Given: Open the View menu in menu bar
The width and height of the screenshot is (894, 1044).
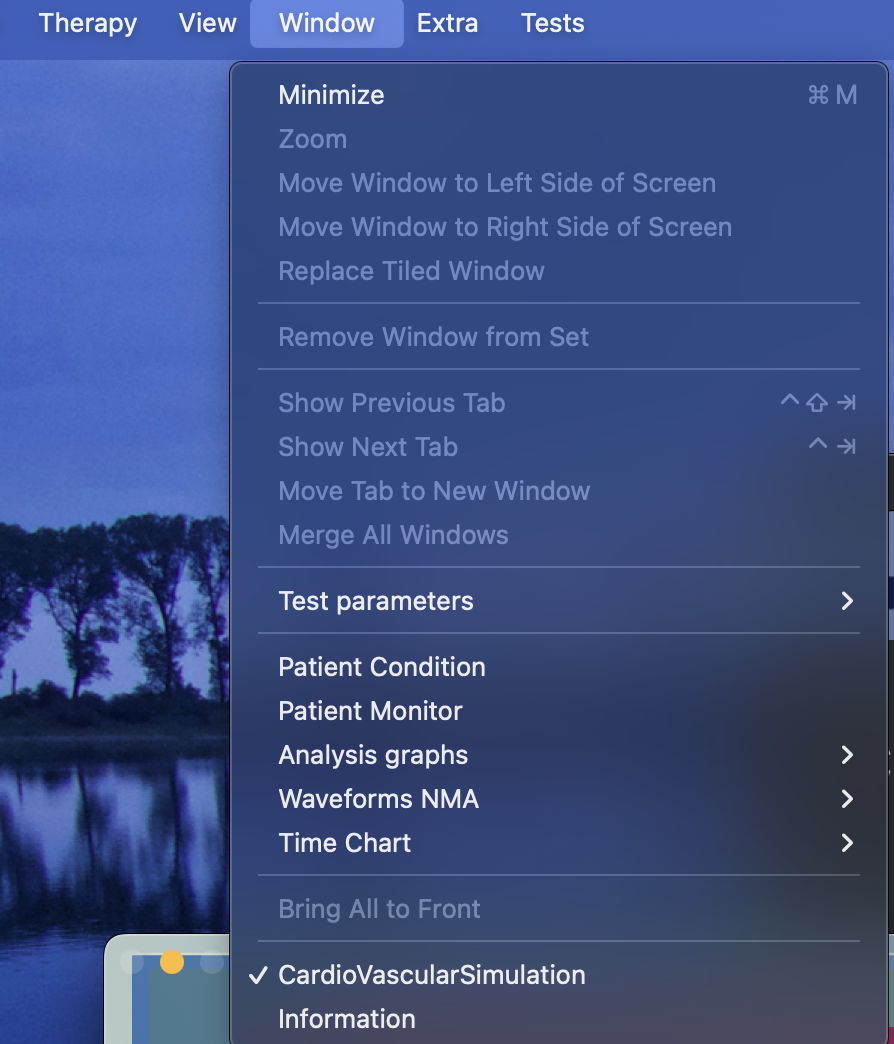Looking at the screenshot, I should point(207,23).
